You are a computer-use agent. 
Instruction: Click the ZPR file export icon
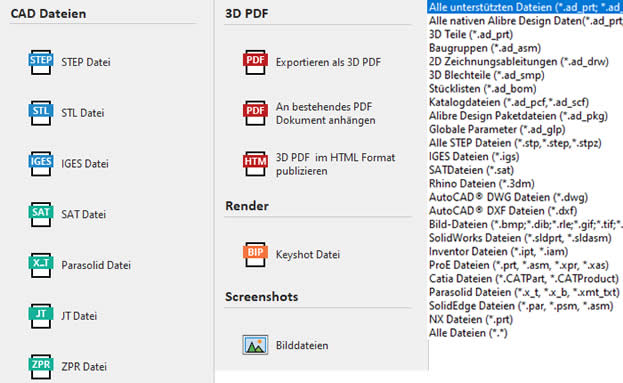pos(41,367)
